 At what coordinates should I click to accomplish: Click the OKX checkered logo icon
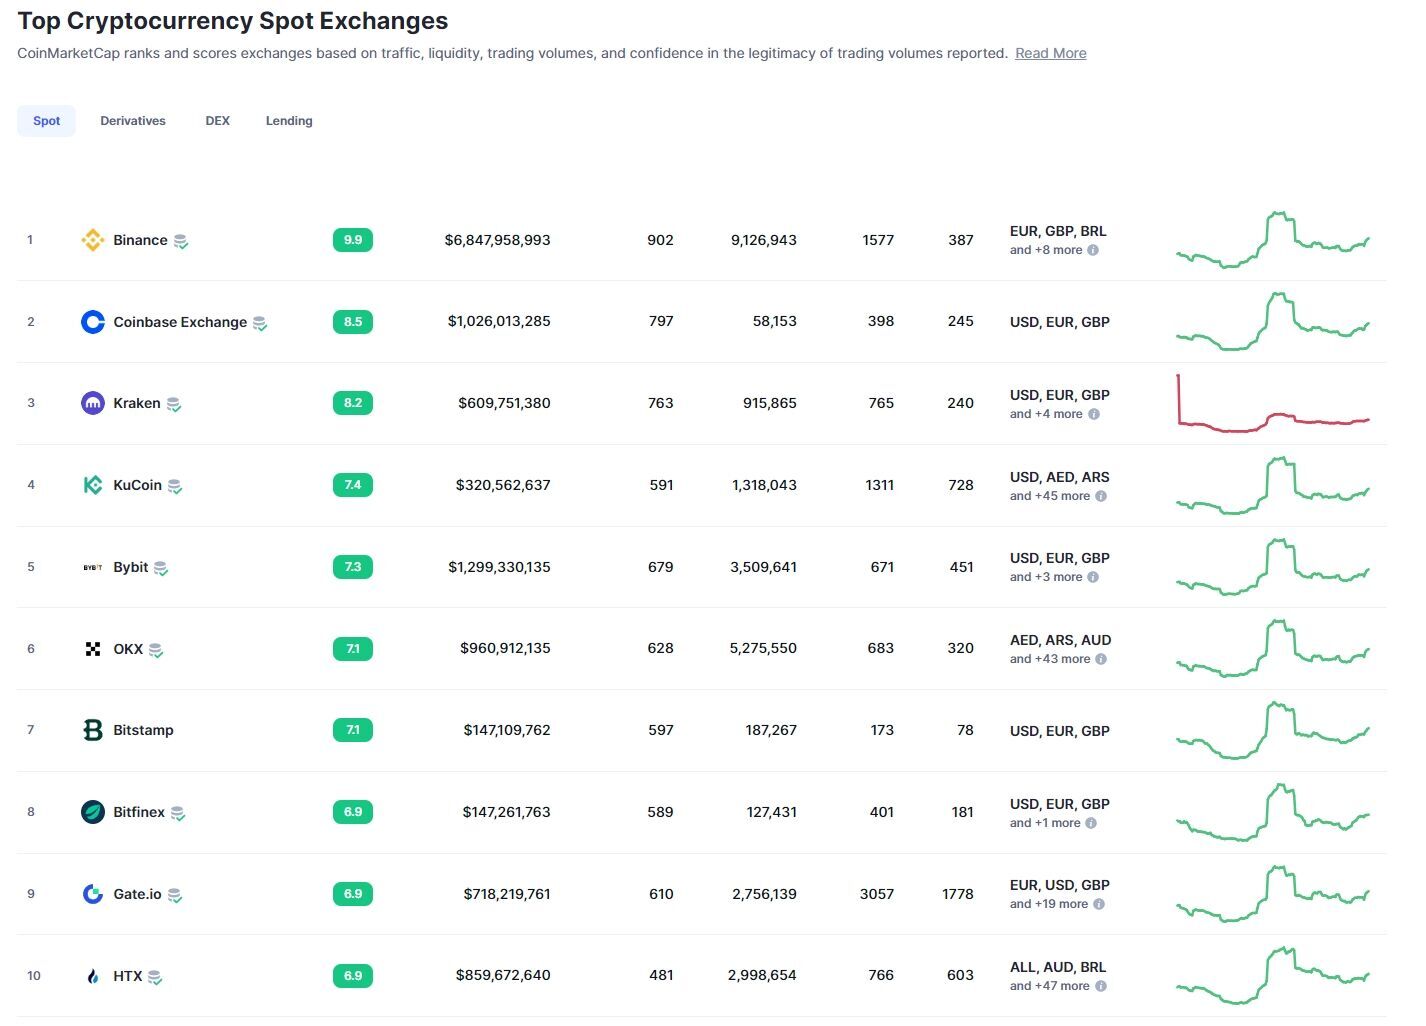point(92,649)
